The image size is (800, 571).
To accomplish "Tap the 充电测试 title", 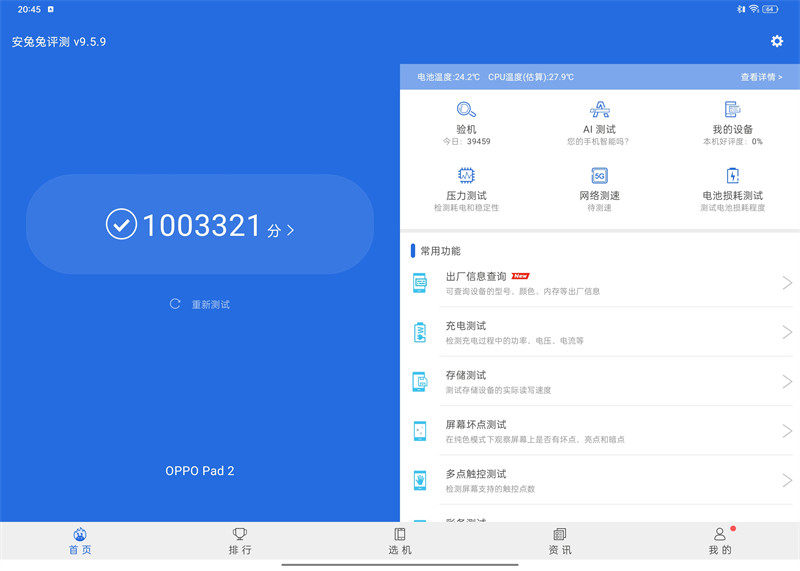I will coord(466,326).
